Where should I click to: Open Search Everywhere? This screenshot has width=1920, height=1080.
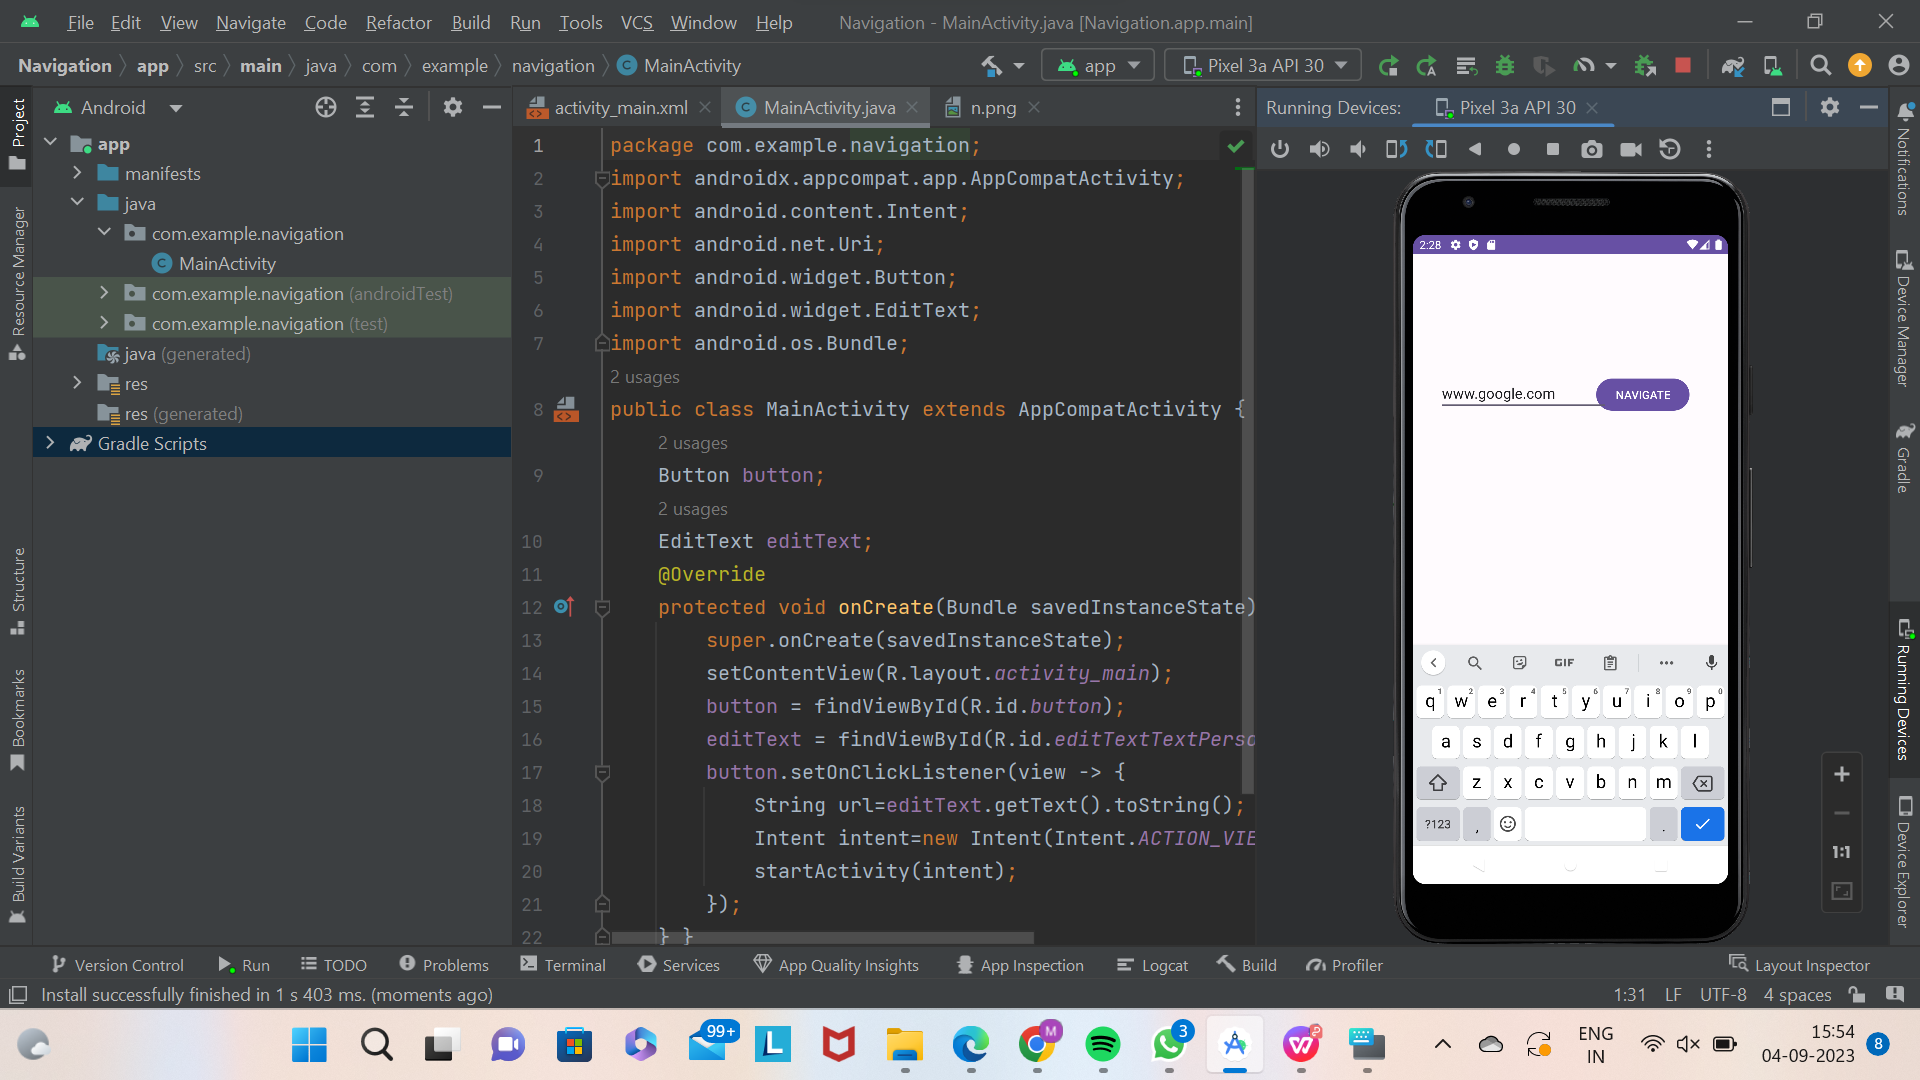(x=1820, y=65)
